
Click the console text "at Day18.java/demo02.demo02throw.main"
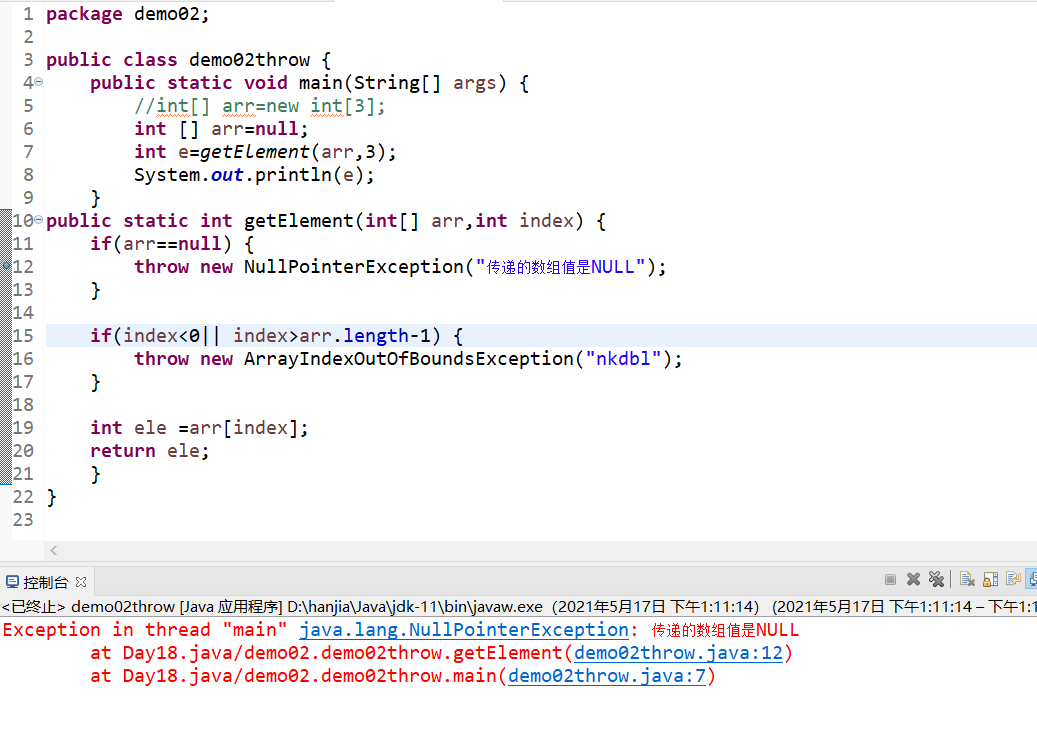pyautogui.click(x=293, y=676)
